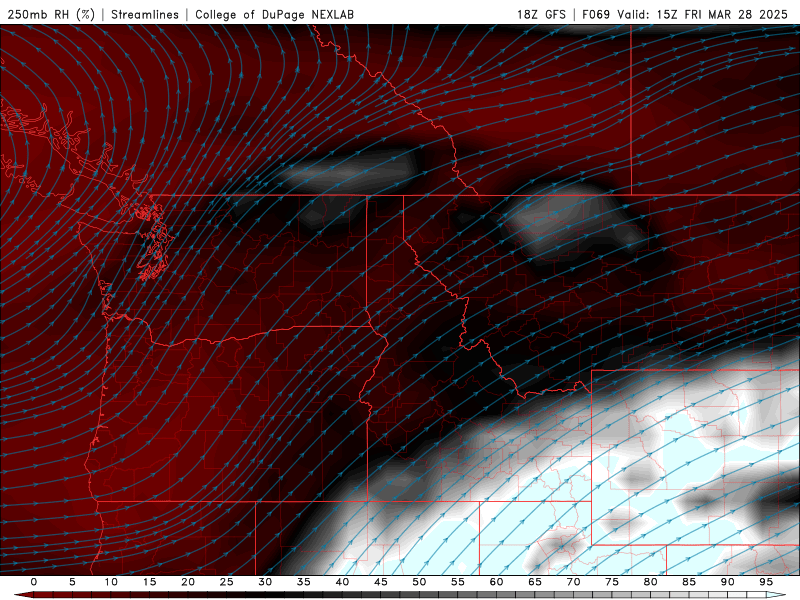Viewport: 800px width, 600px height.
Task: Select "Valid: 15Z FRI MAR 28 2025" text
Action: [703, 14]
